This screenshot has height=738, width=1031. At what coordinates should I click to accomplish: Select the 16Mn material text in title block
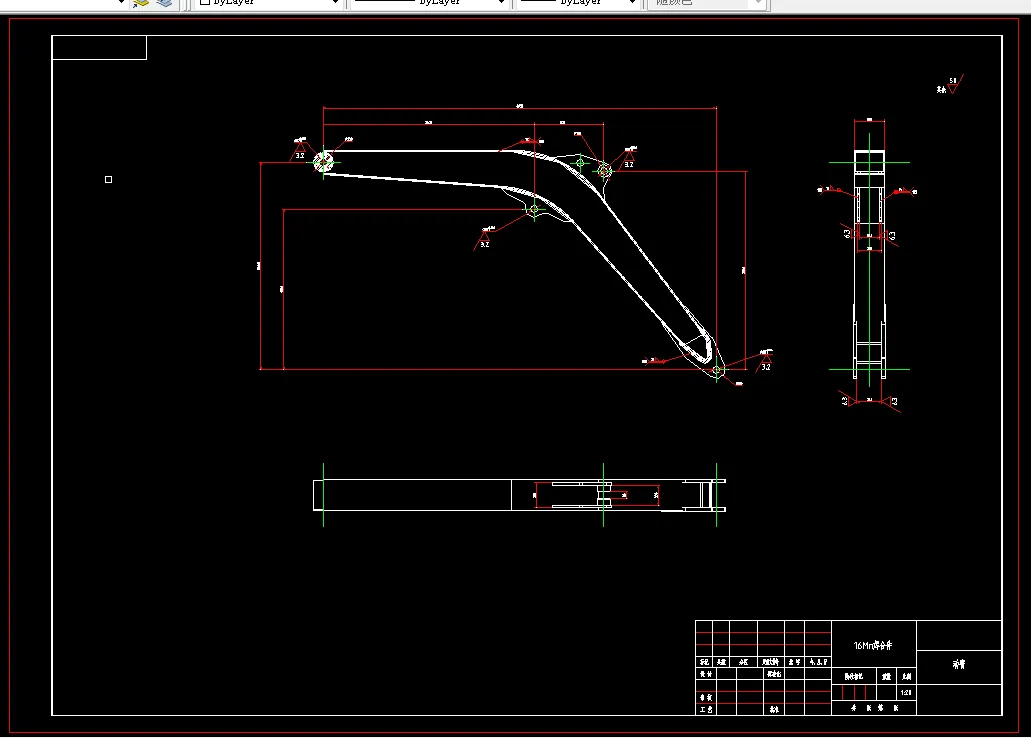click(873, 645)
